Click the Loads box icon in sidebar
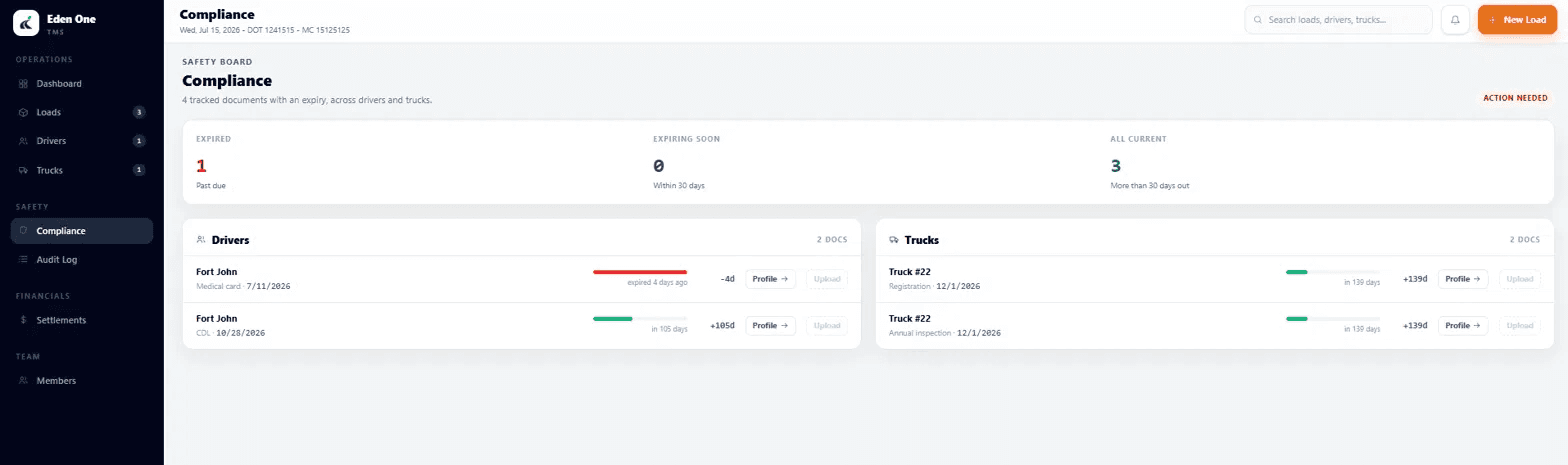The height and width of the screenshot is (465, 1568). click(x=23, y=112)
